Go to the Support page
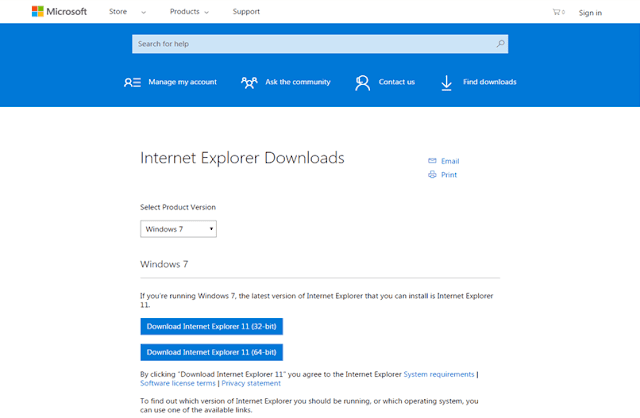Image resolution: width=640 pixels, height=418 pixels. pyautogui.click(x=246, y=11)
